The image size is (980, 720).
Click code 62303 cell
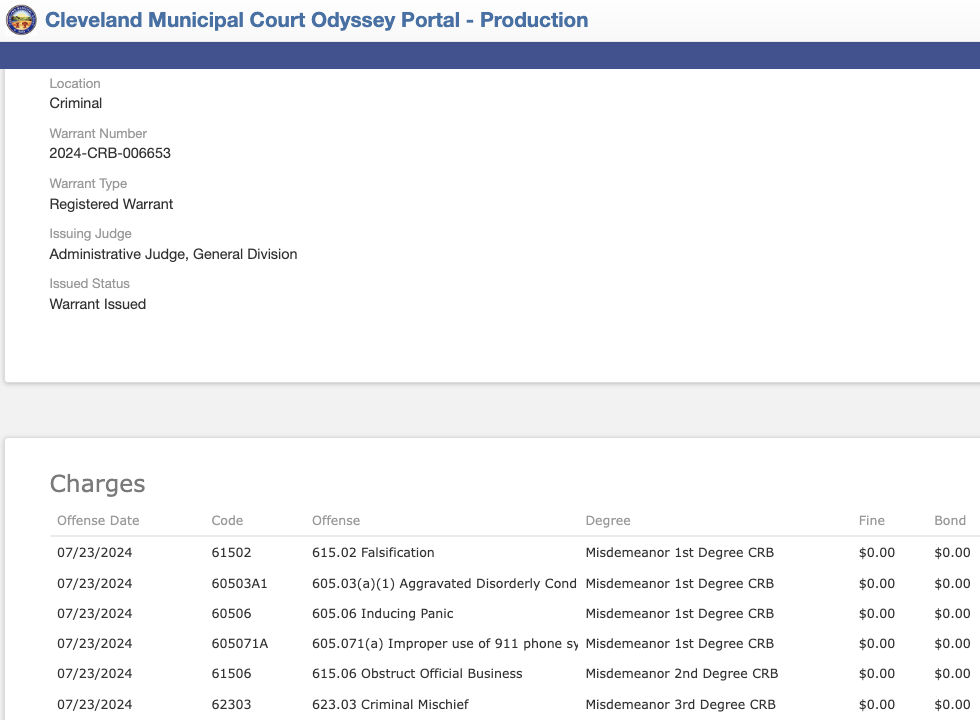[231, 704]
